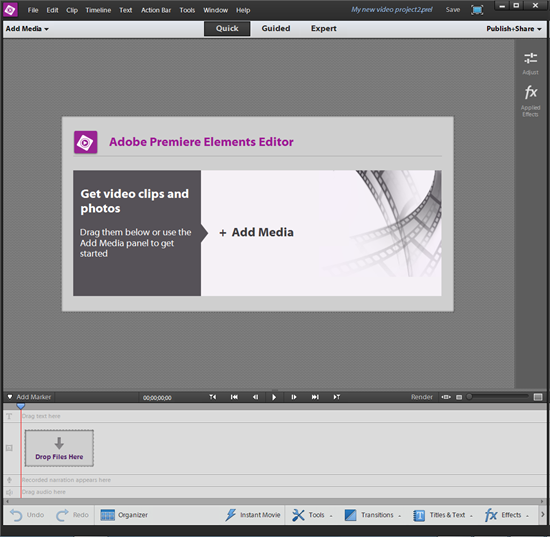This screenshot has height=537, width=550.
Task: Open the Edit menu
Action: (x=52, y=10)
